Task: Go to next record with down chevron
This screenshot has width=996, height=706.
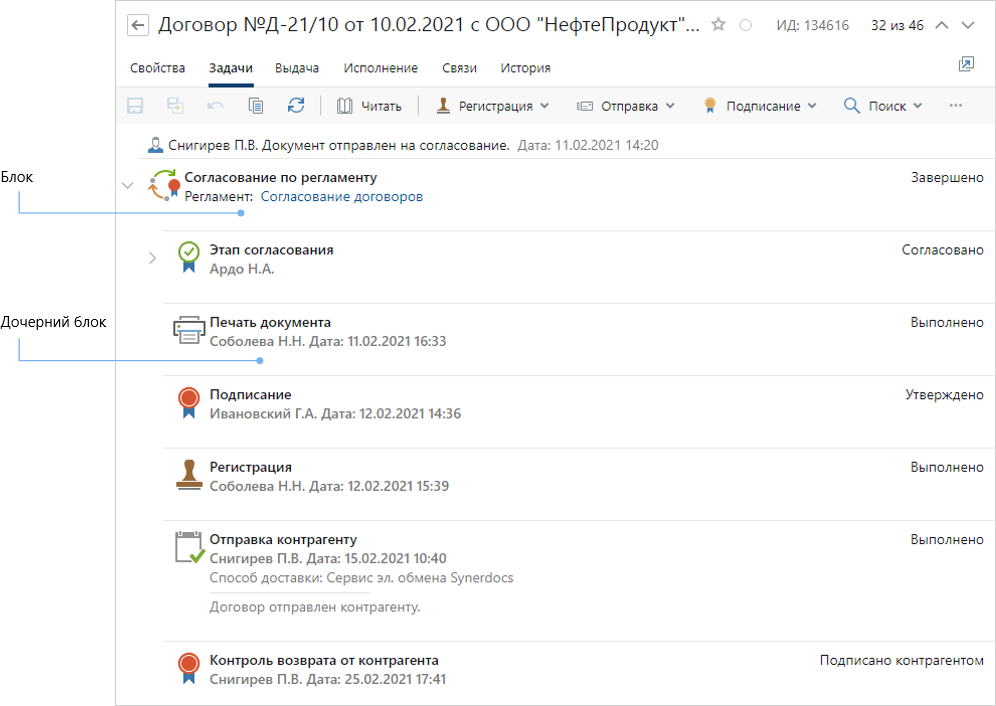Action: click(967, 25)
